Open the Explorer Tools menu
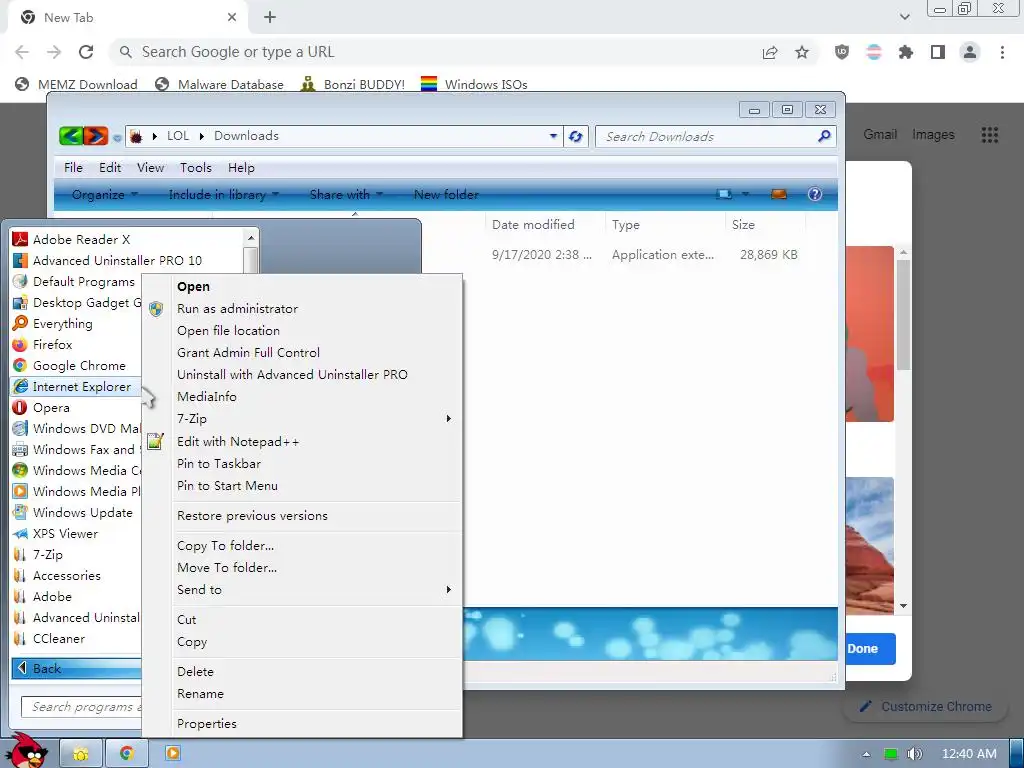 pyautogui.click(x=196, y=168)
